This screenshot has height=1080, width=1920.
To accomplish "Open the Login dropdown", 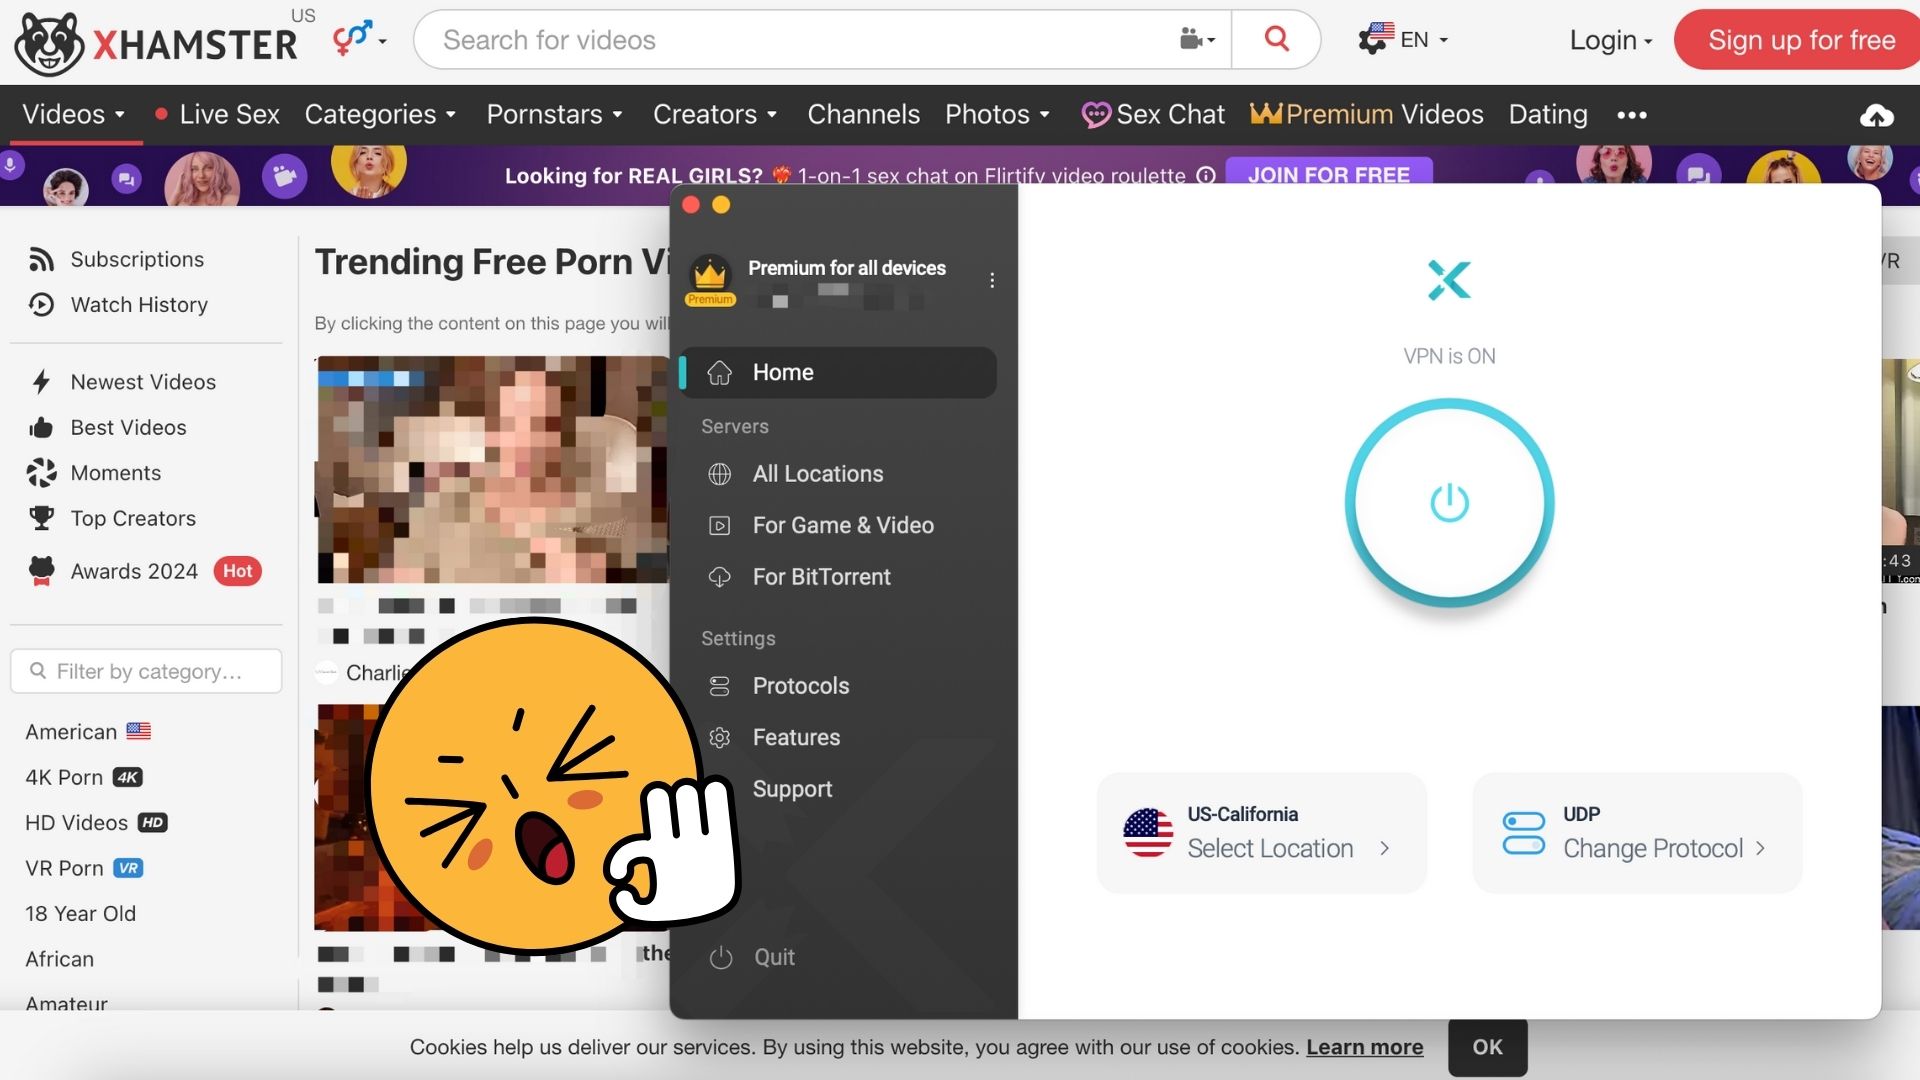I will coord(1609,40).
